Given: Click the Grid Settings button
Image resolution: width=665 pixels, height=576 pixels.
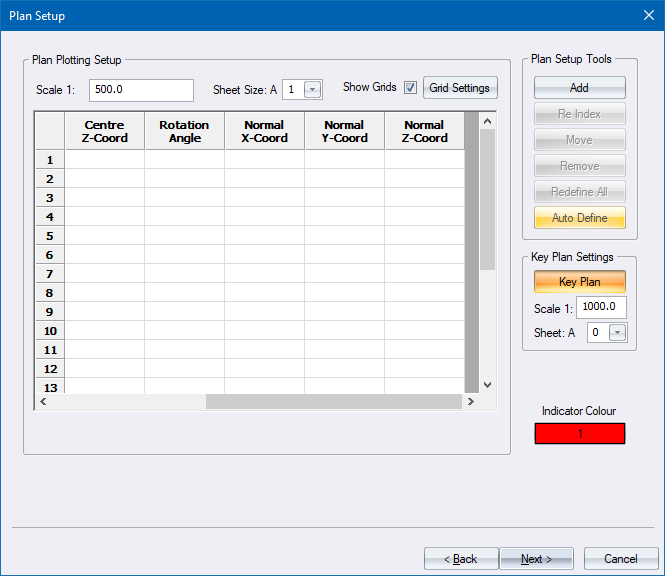Looking at the screenshot, I should click(x=459, y=88).
